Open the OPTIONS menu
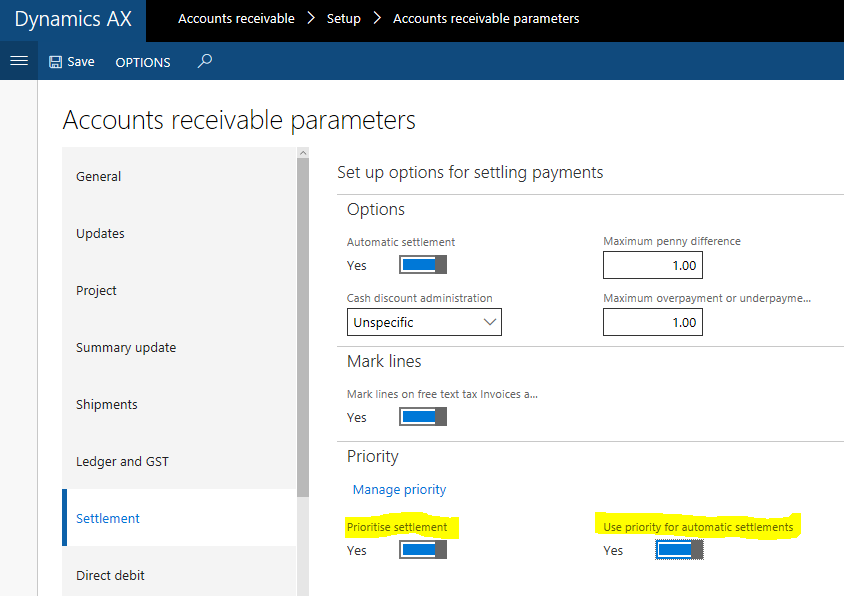 (x=142, y=62)
